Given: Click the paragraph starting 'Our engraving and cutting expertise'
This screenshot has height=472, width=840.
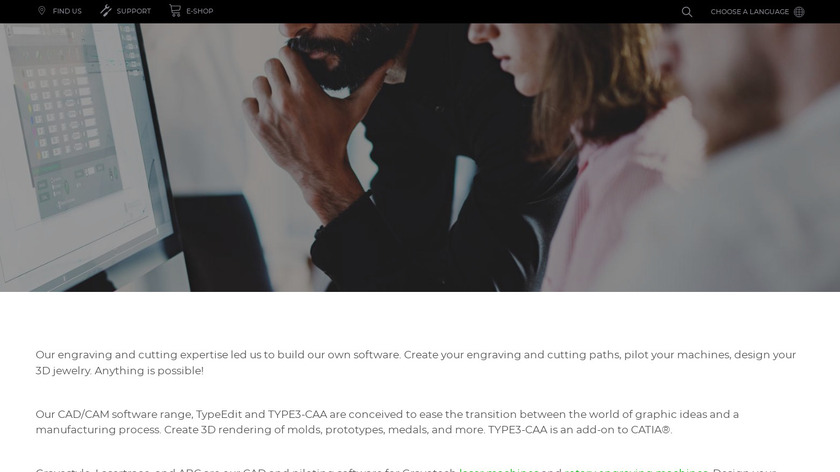Looking at the screenshot, I should click(x=416, y=363).
